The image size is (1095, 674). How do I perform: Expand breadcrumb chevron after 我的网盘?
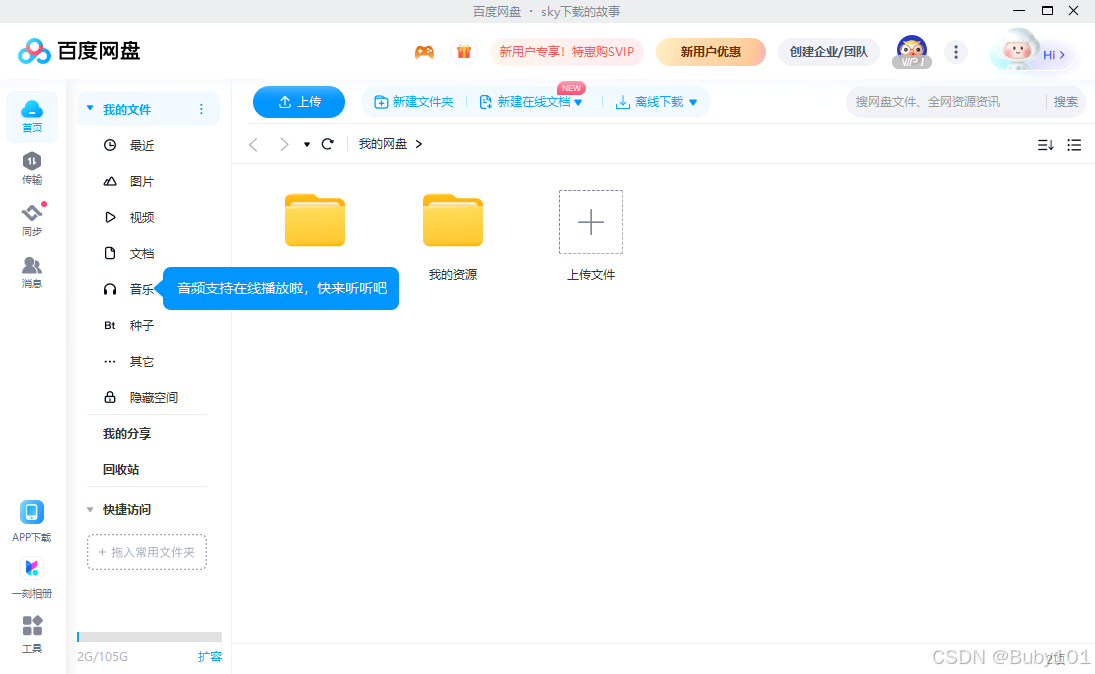pos(419,144)
